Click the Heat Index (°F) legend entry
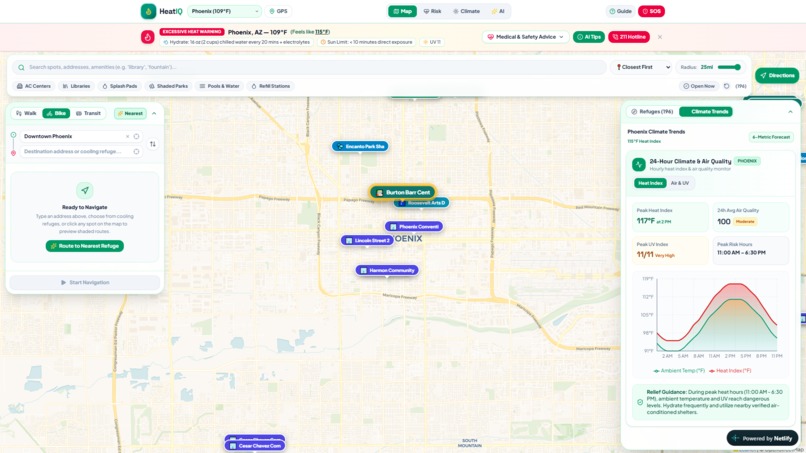Screen dimensions: 806x453 pos(730,371)
